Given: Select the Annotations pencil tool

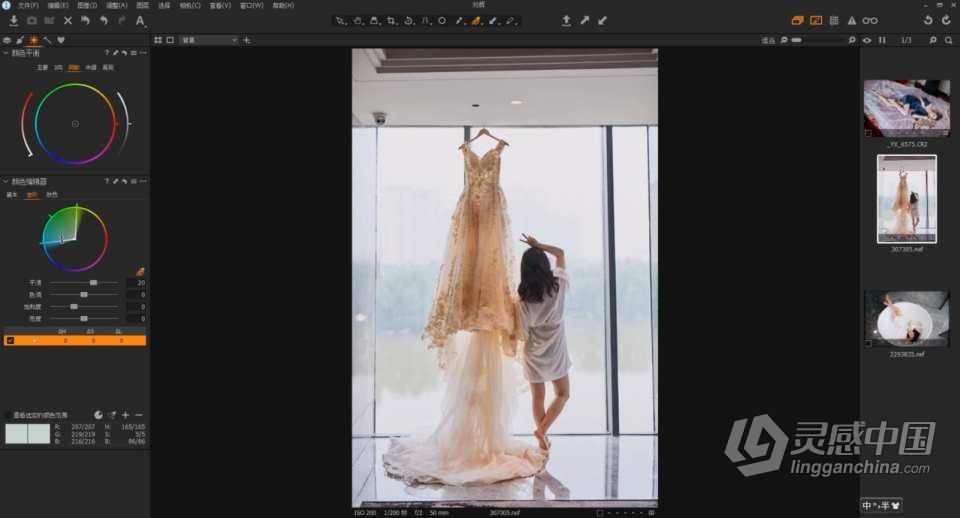Looking at the screenshot, I should tap(511, 21).
